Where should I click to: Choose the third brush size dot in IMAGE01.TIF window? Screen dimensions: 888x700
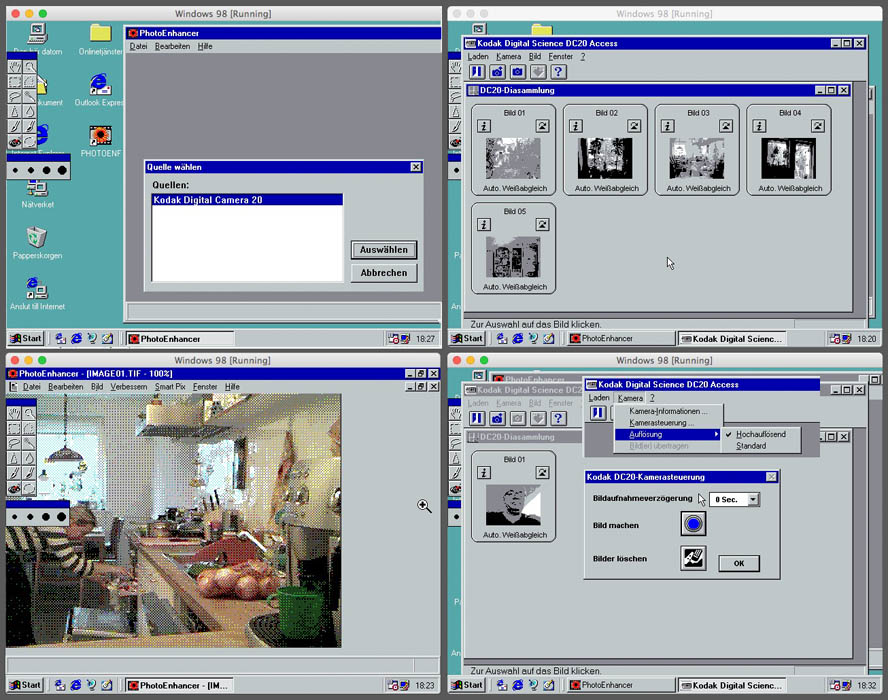coord(46,517)
